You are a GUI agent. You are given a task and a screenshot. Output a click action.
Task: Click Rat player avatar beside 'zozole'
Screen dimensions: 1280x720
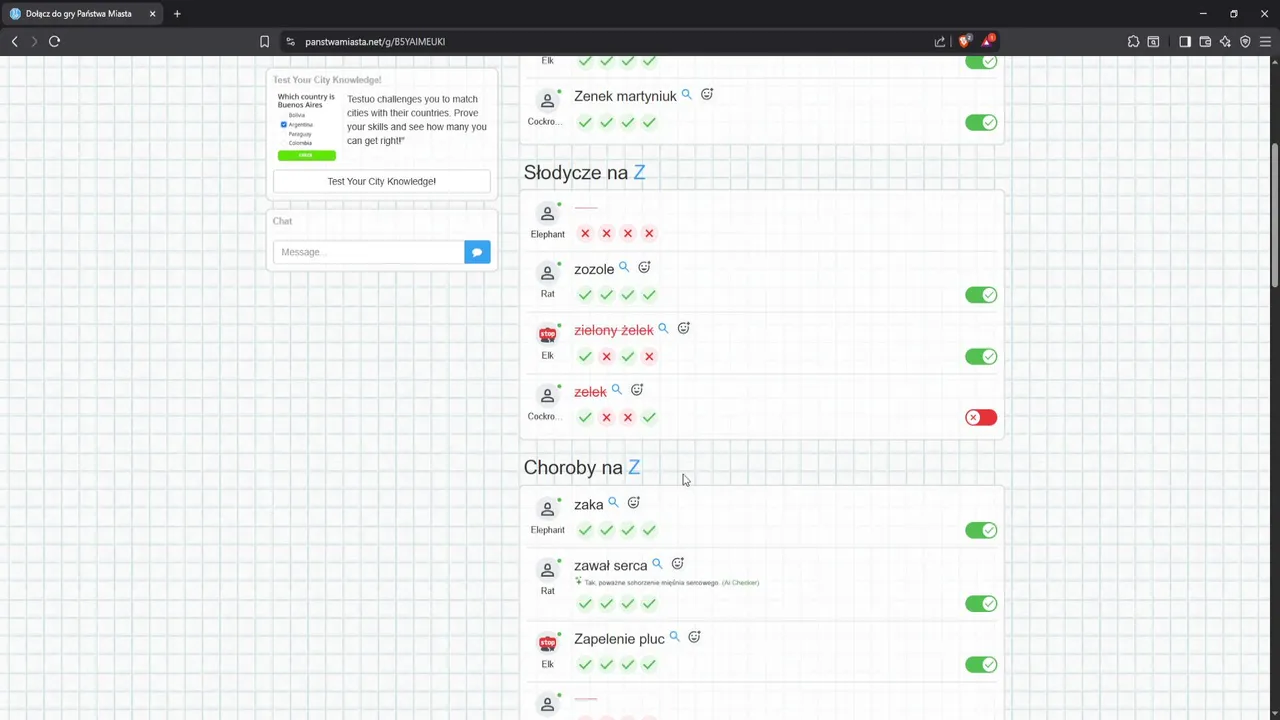click(x=547, y=274)
